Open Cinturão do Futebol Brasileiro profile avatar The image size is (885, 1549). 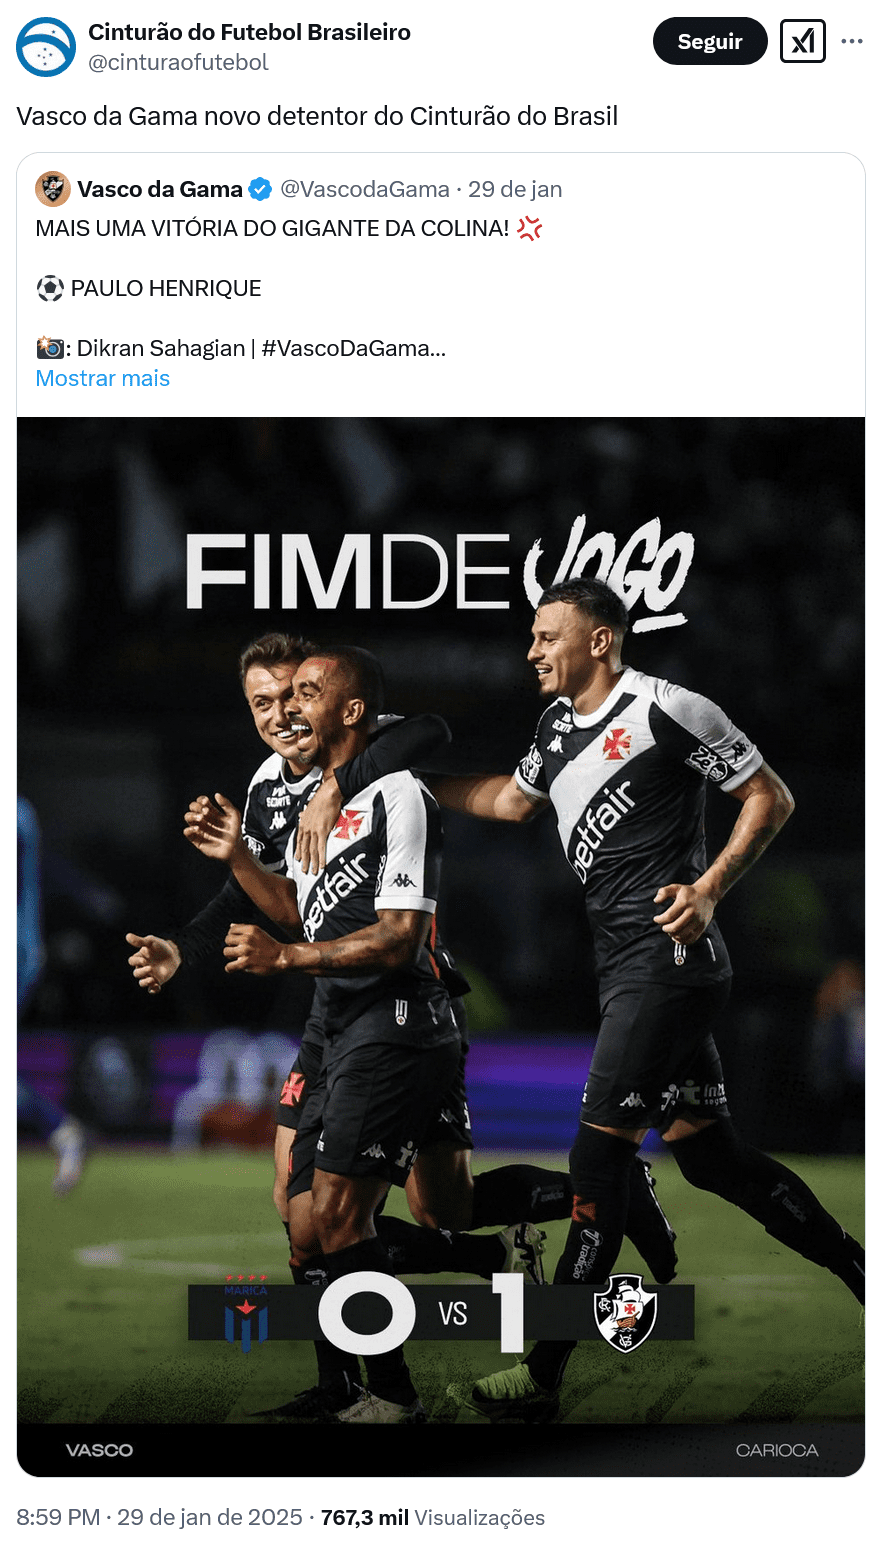[x=46, y=46]
